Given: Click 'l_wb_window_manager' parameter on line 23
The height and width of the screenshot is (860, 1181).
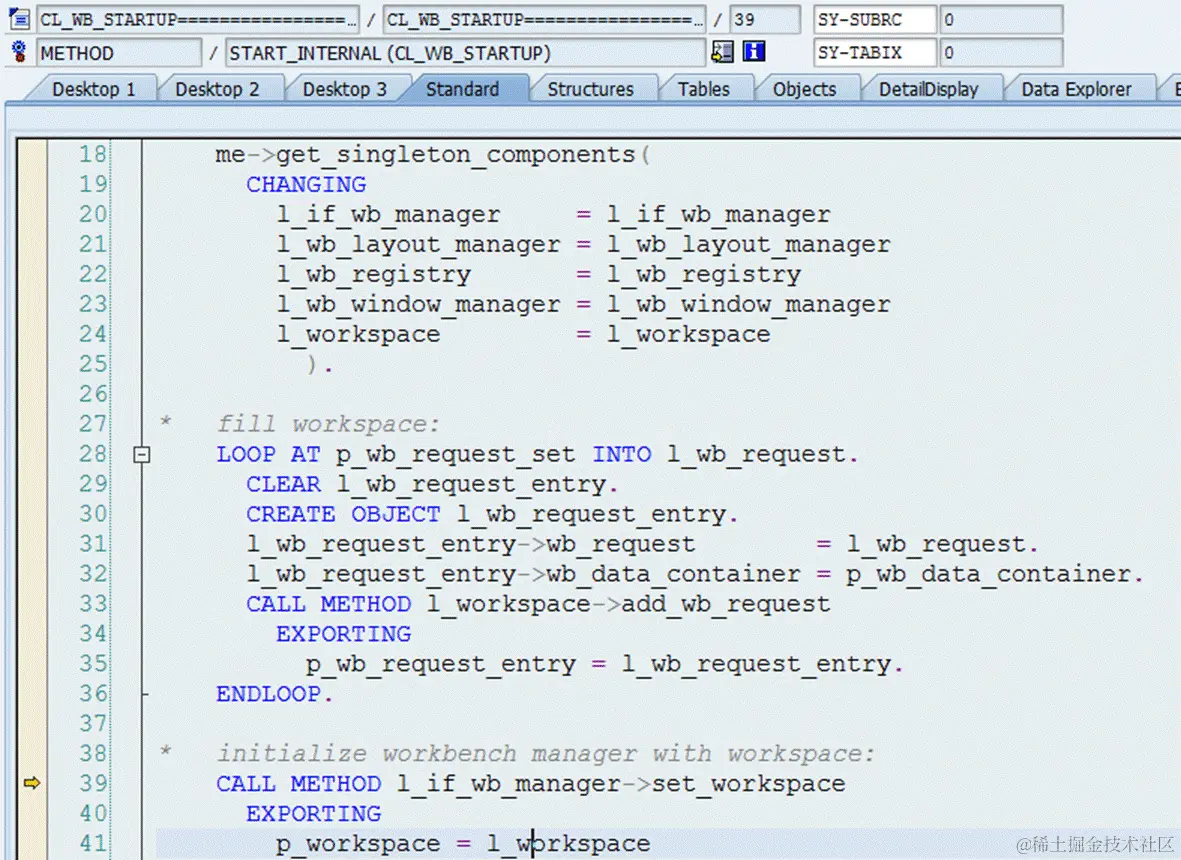Looking at the screenshot, I should click(418, 305).
